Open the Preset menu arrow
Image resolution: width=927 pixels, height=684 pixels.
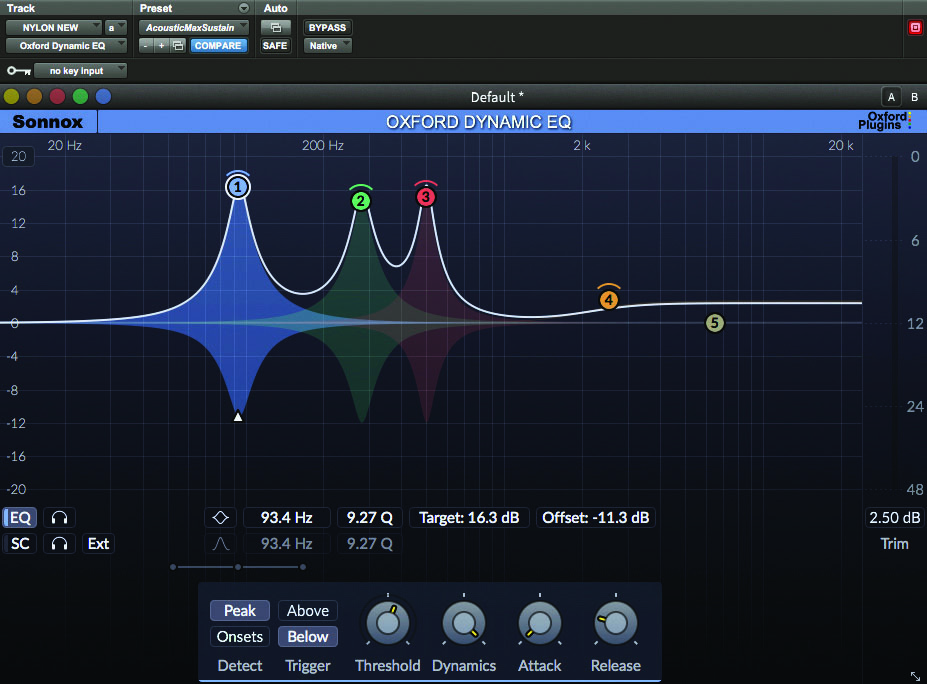click(x=244, y=8)
